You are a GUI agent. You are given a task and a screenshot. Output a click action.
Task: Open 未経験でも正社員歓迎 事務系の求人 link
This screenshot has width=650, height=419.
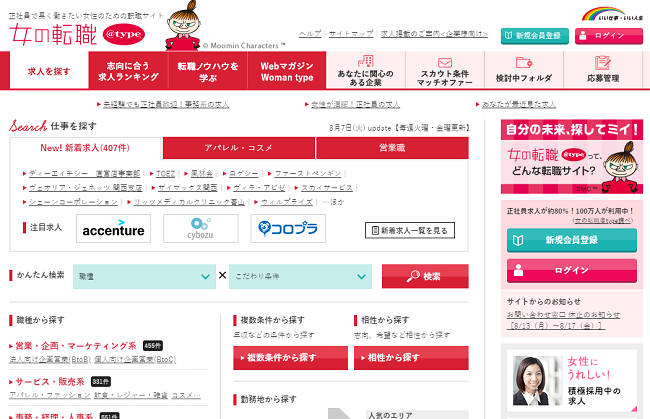(x=166, y=104)
